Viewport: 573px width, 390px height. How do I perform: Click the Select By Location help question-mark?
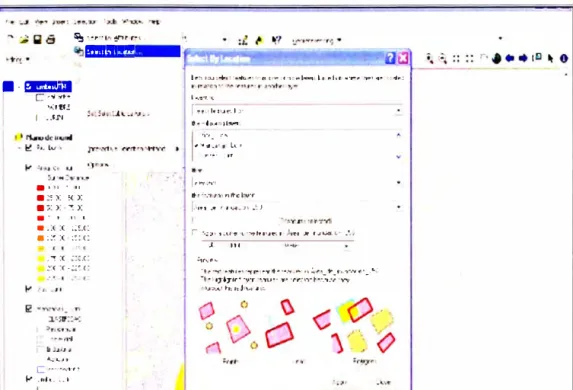click(x=390, y=58)
